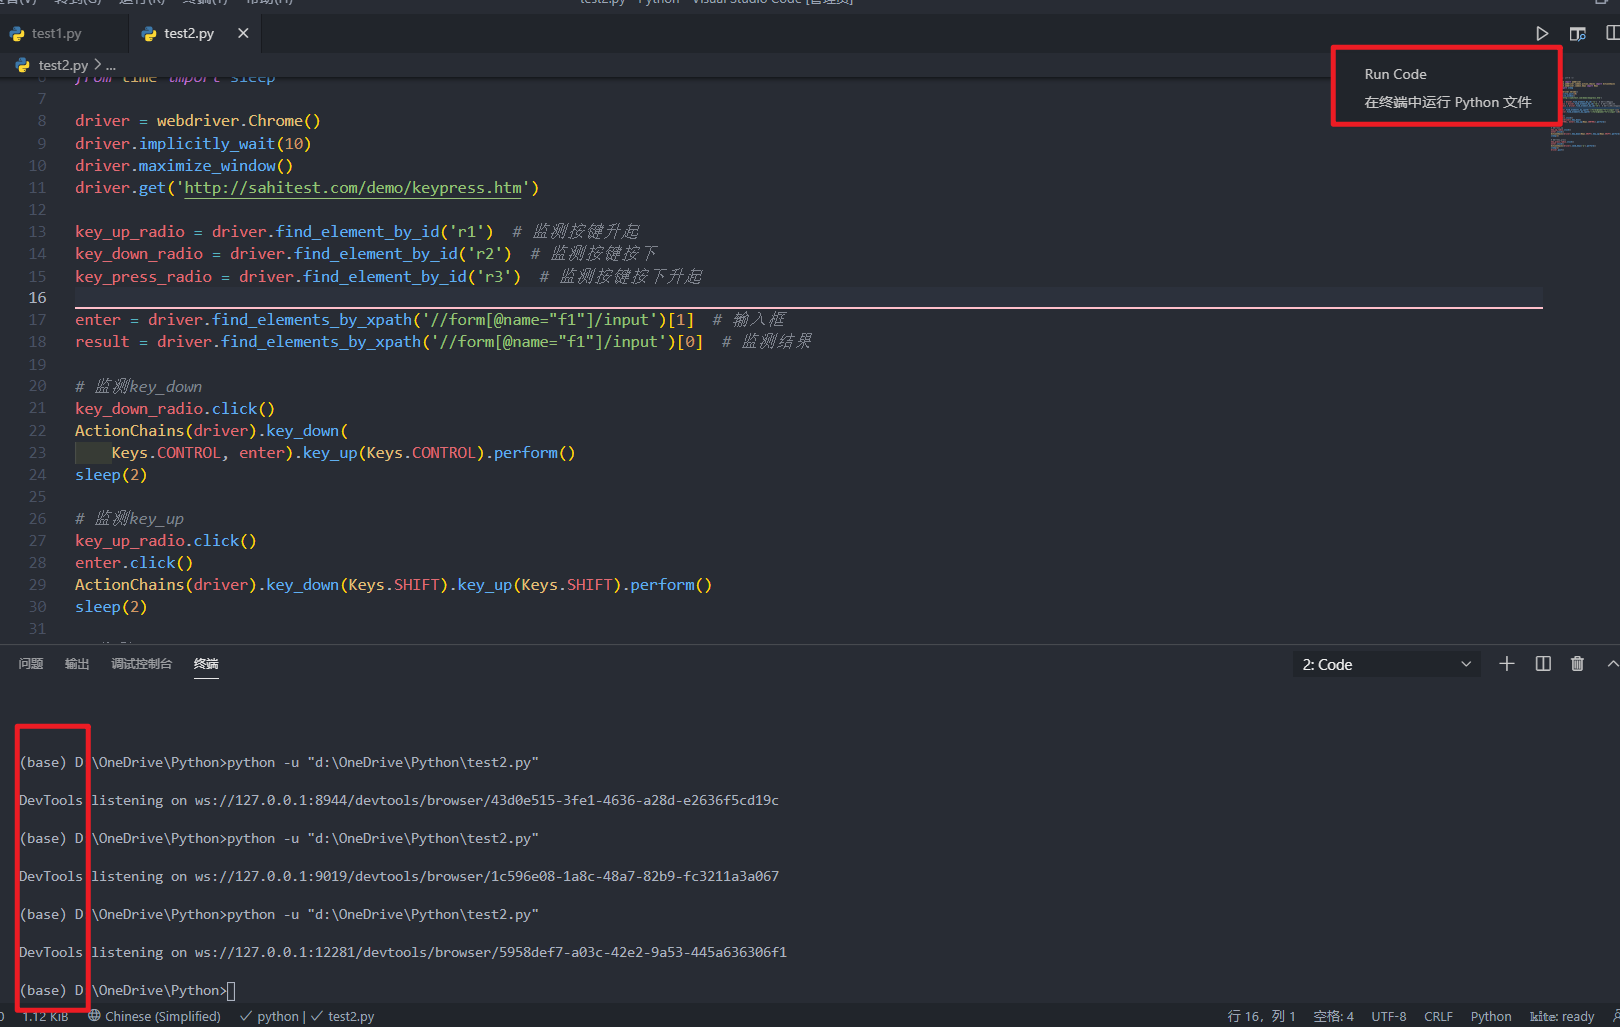The height and width of the screenshot is (1027, 1620).
Task: Create a new terminal with the plus icon
Action: coord(1507,664)
